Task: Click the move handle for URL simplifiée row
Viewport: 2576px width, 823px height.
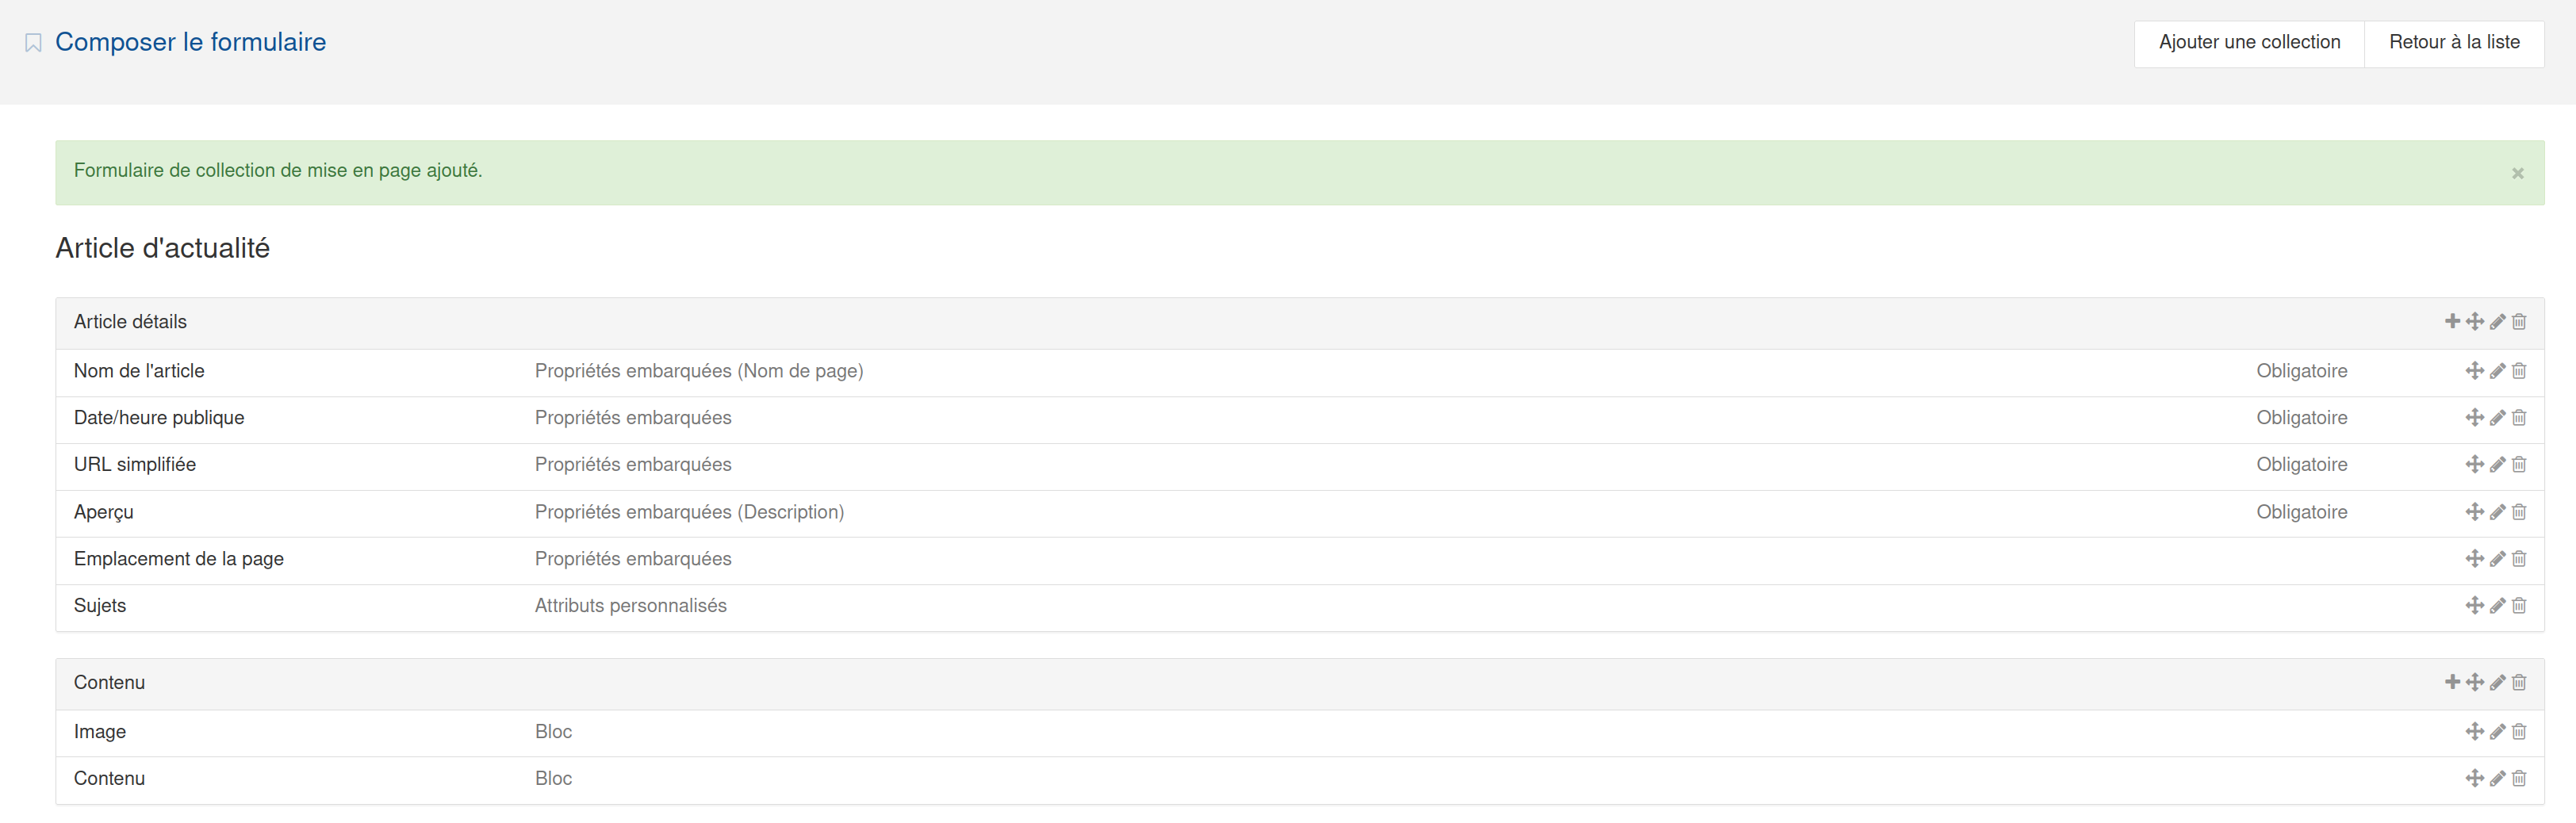Action: [2474, 464]
